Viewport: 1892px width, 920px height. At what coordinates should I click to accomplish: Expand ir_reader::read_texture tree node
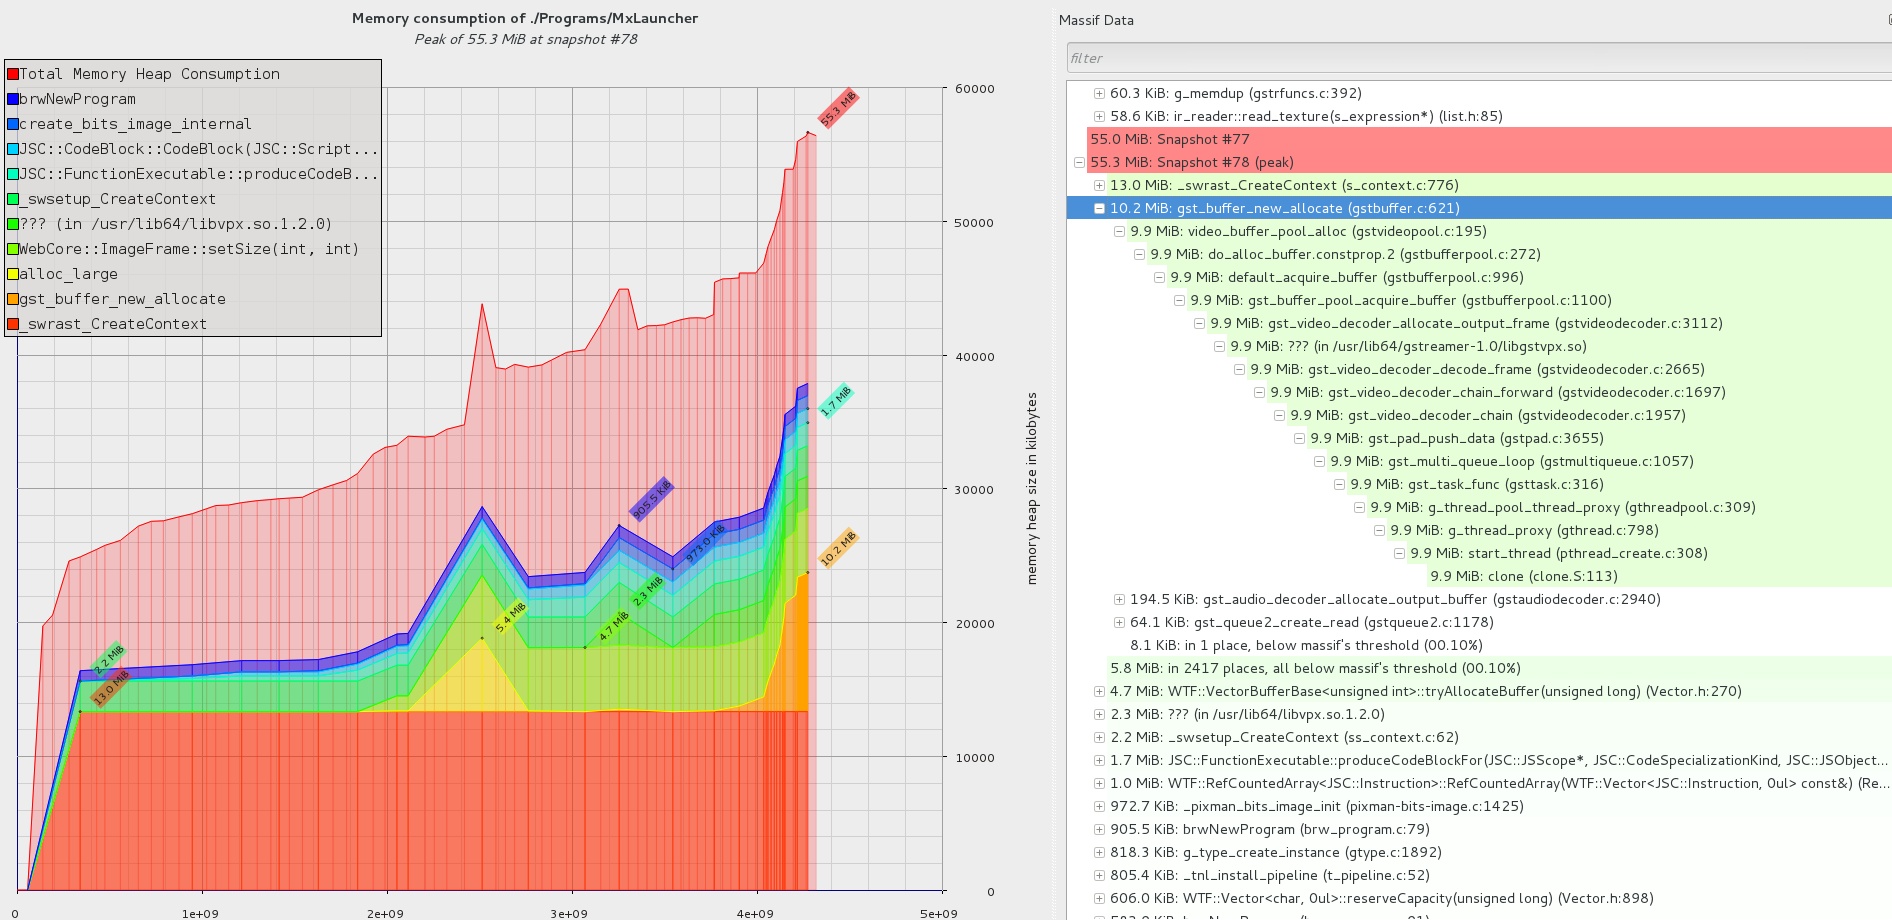tap(1099, 116)
